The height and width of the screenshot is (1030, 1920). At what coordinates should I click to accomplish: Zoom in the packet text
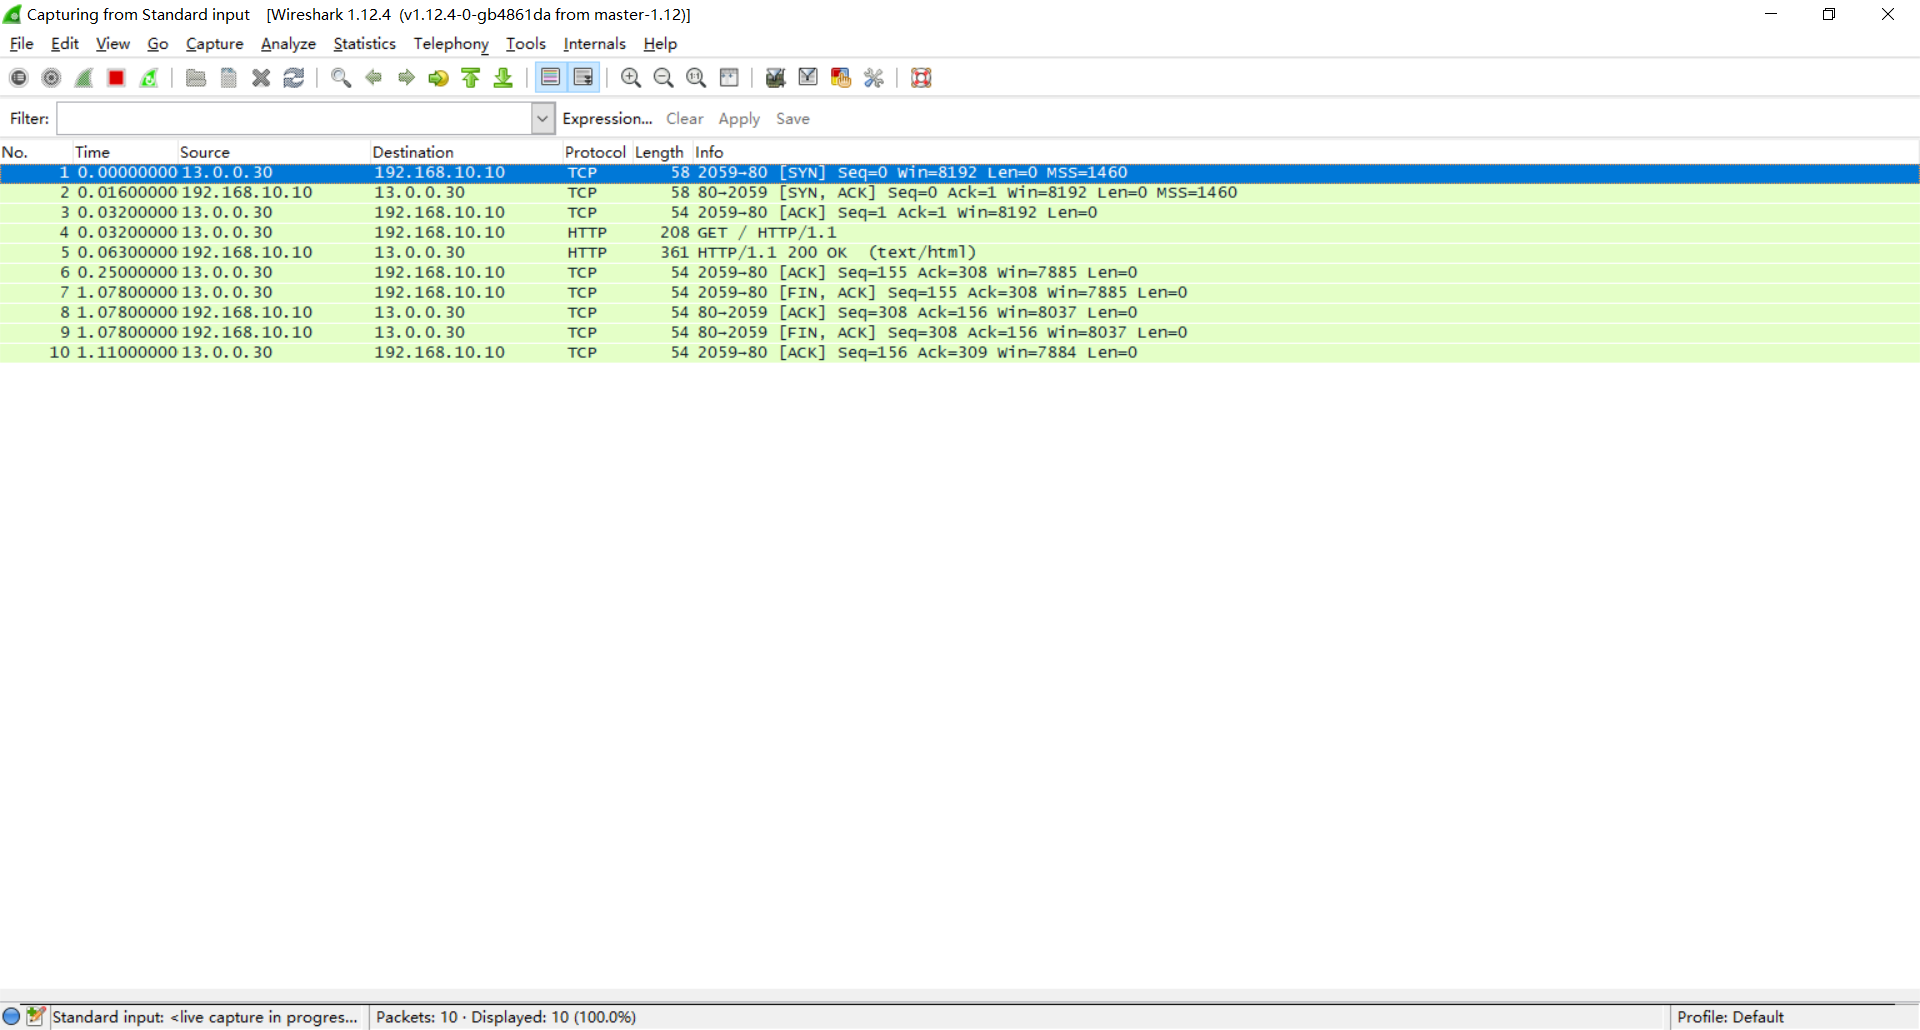631,78
